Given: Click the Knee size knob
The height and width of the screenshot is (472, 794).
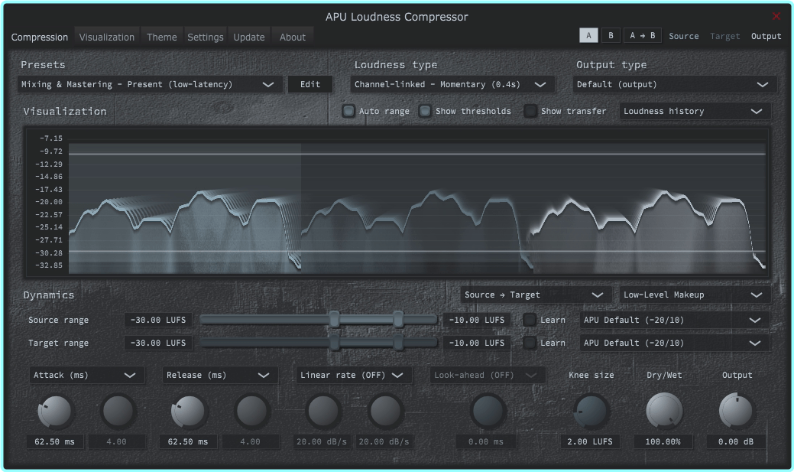Looking at the screenshot, I should (590, 411).
